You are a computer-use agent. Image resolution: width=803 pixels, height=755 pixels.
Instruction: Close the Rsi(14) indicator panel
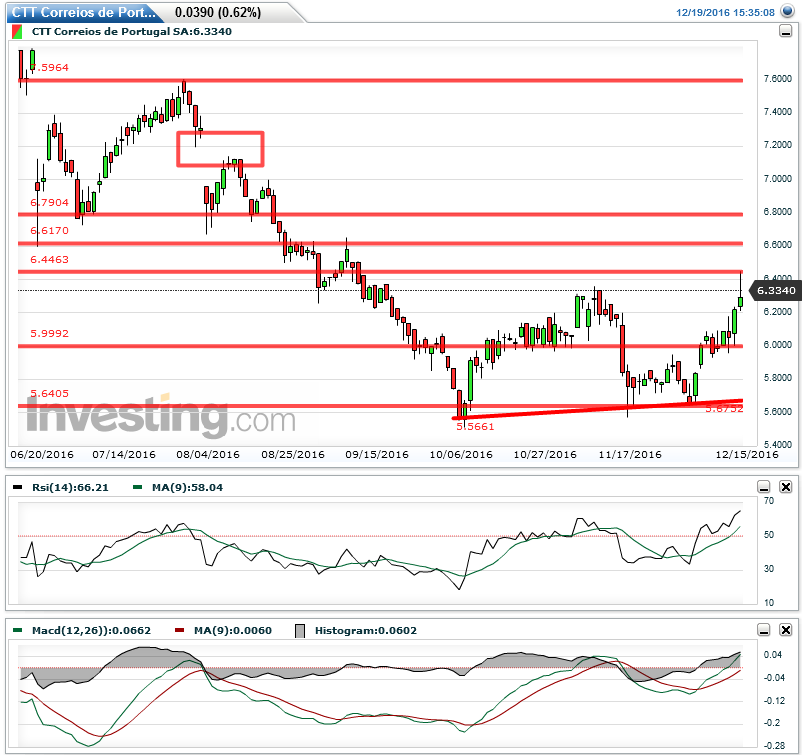(786, 487)
